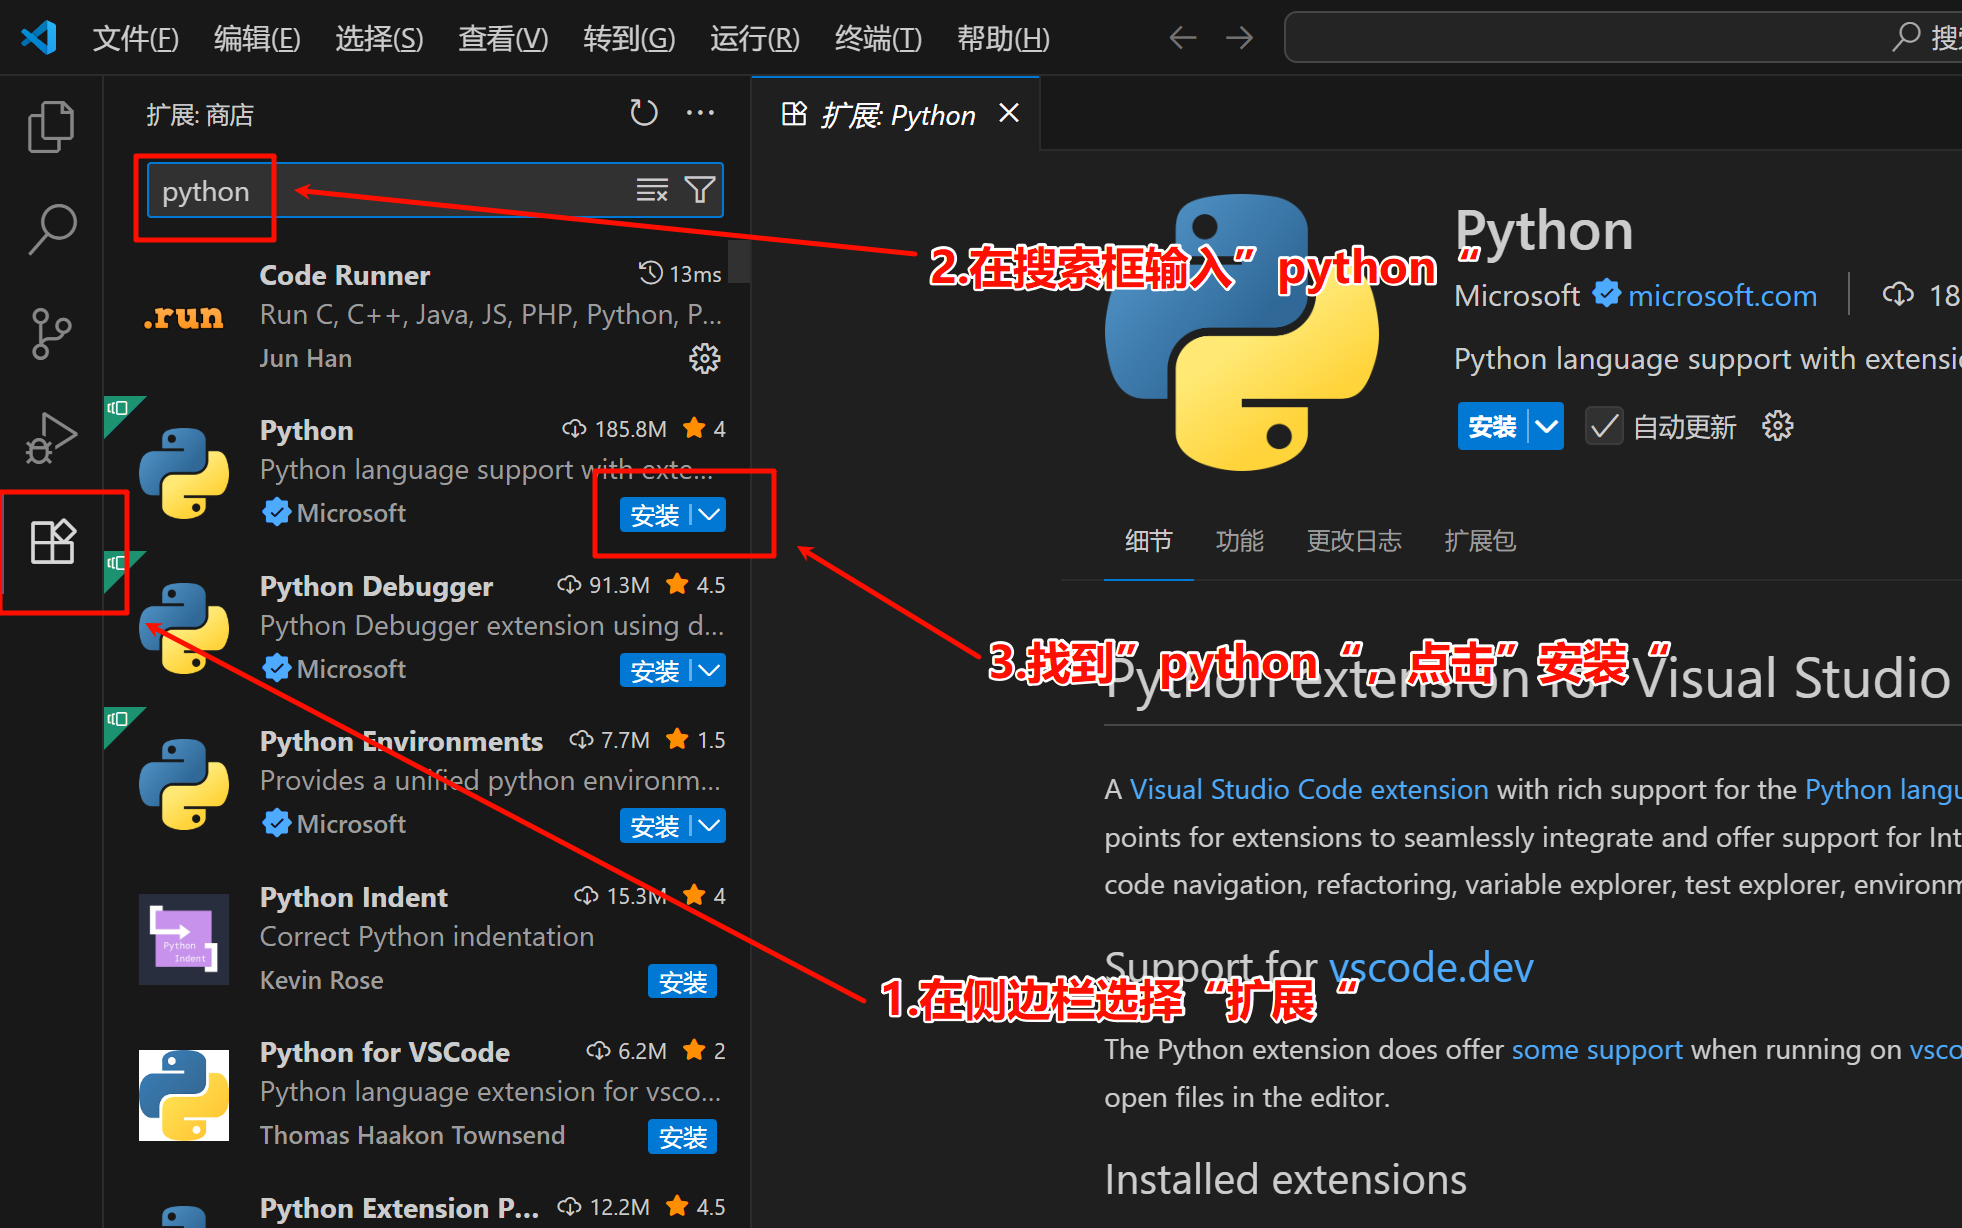Switch to the 更改日志 tab
1962x1228 pixels.
coord(1354,541)
